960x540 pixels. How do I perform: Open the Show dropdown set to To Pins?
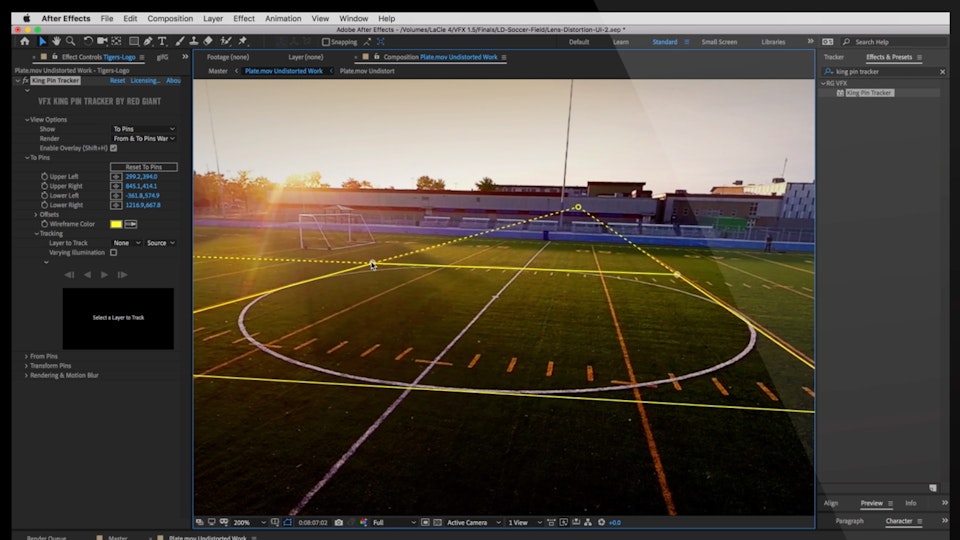(144, 129)
